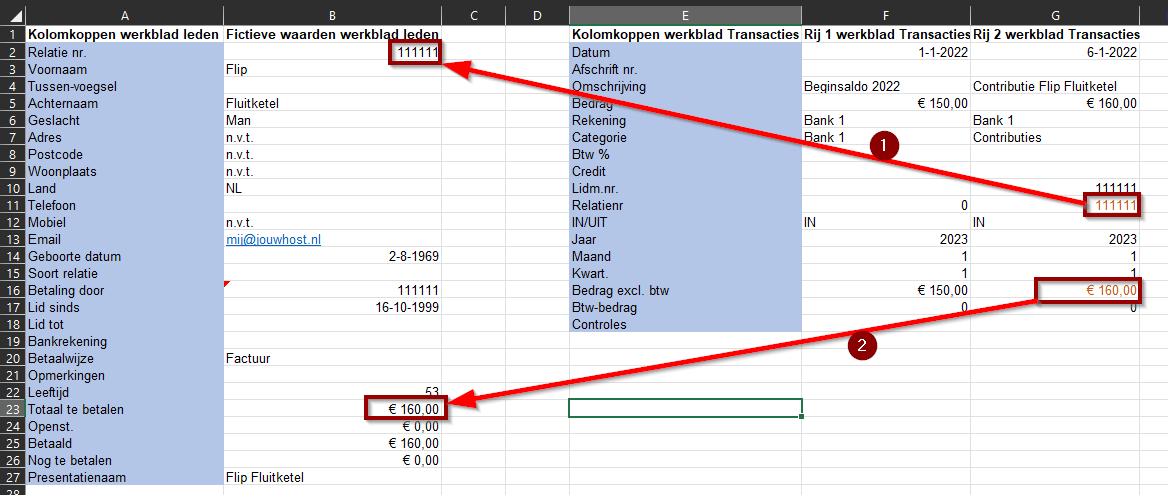Select the 'Btw %' label cell
1168x495 pixels.
pyautogui.click(x=685, y=154)
